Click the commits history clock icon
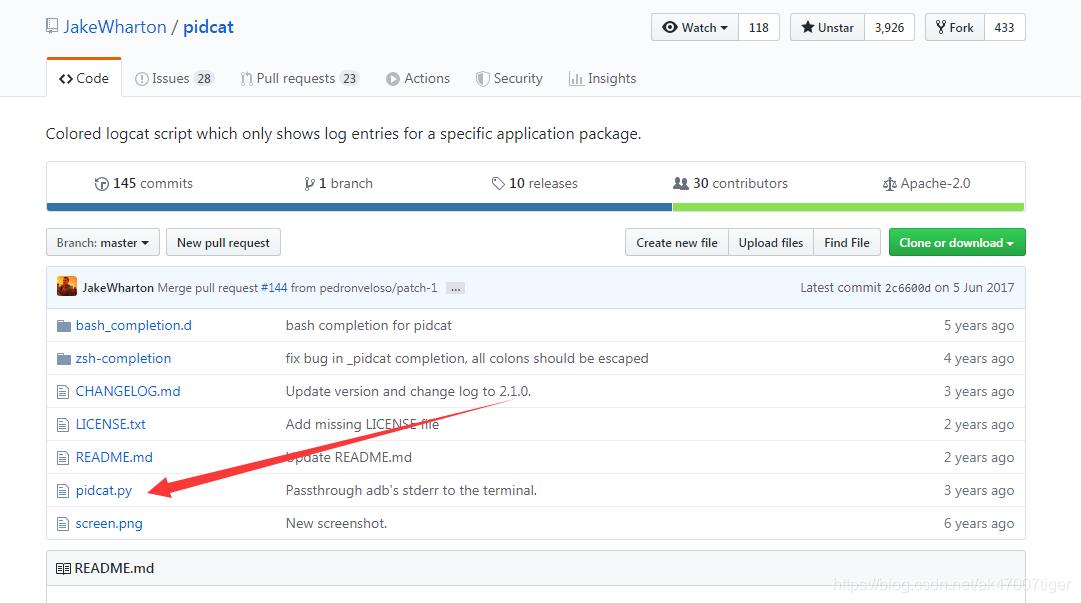Viewport: 1081px width, 603px height. click(101, 184)
